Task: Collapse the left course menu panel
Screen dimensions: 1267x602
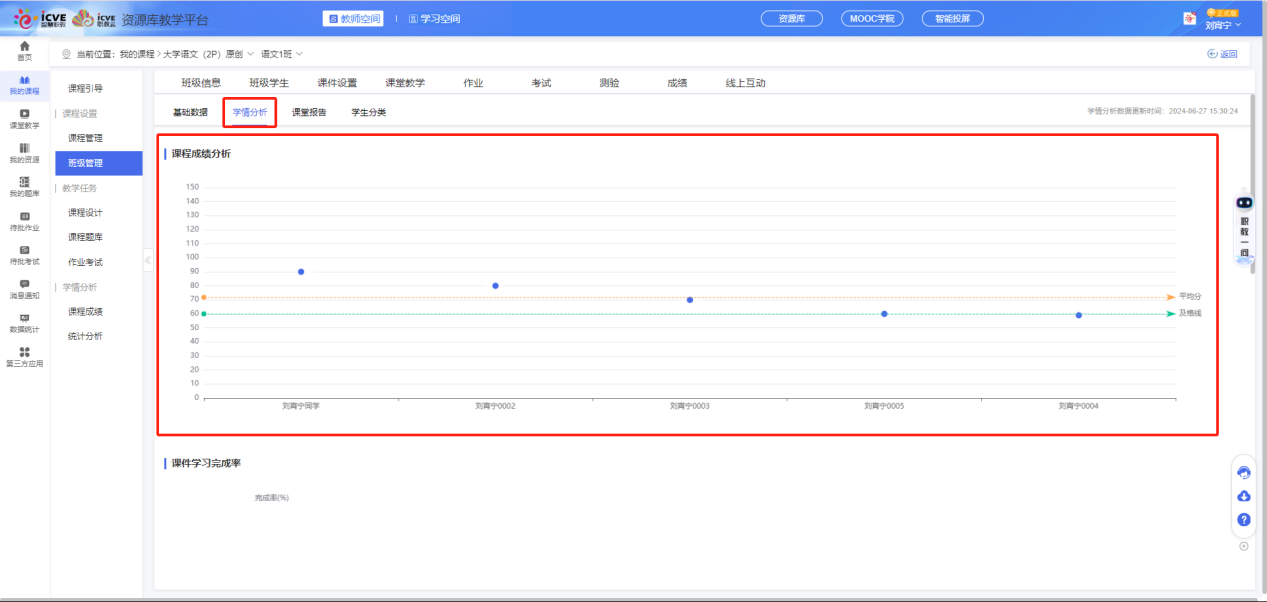Action: pyautogui.click(x=148, y=260)
